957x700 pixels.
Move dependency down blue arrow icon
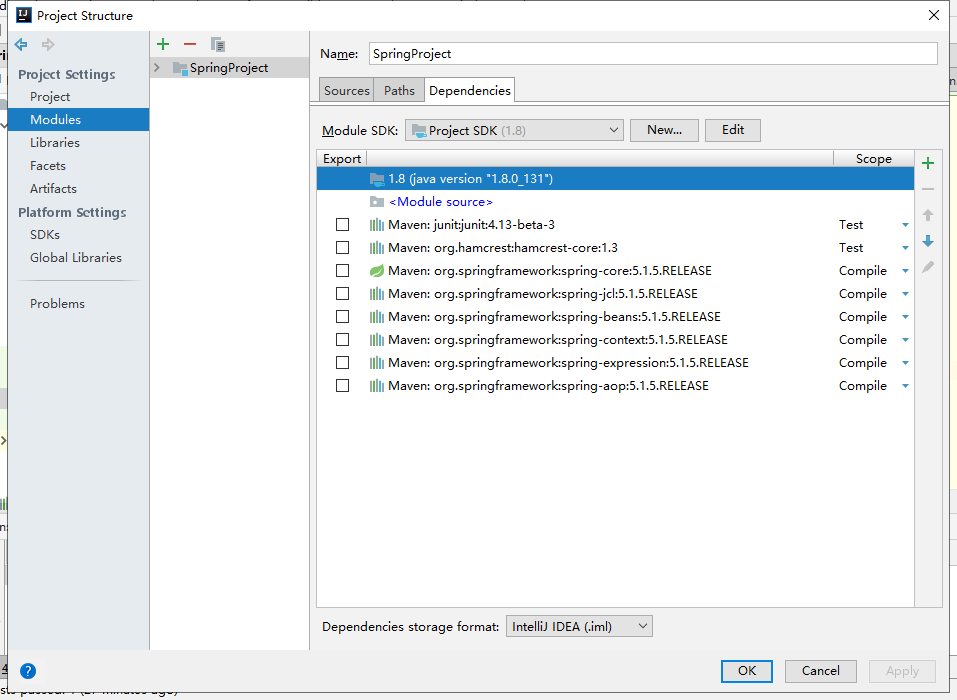pos(928,241)
